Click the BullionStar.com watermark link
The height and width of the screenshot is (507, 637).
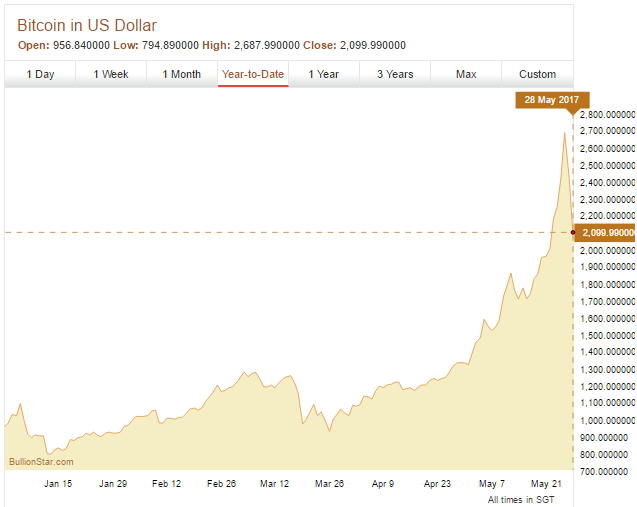tap(41, 462)
